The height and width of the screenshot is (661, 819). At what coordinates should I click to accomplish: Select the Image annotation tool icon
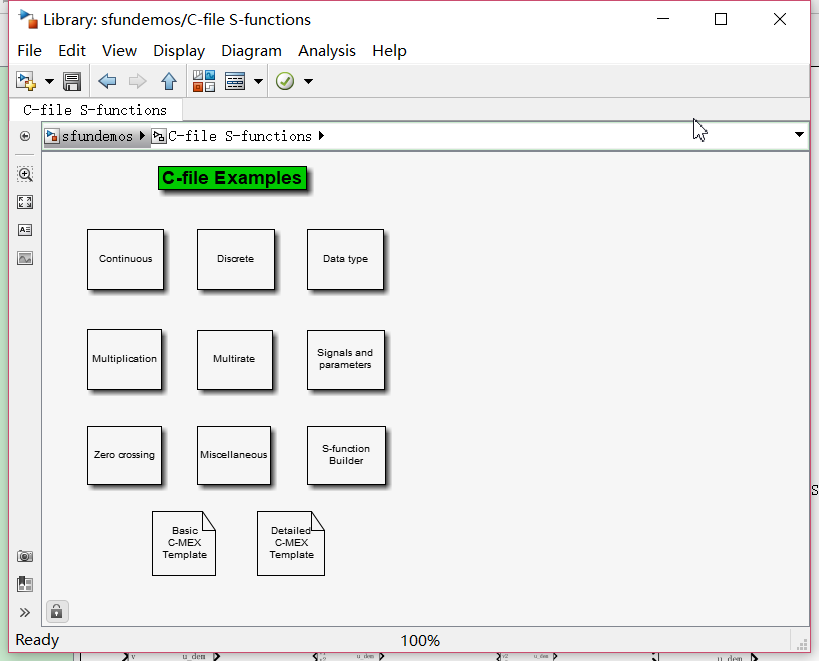point(25,258)
